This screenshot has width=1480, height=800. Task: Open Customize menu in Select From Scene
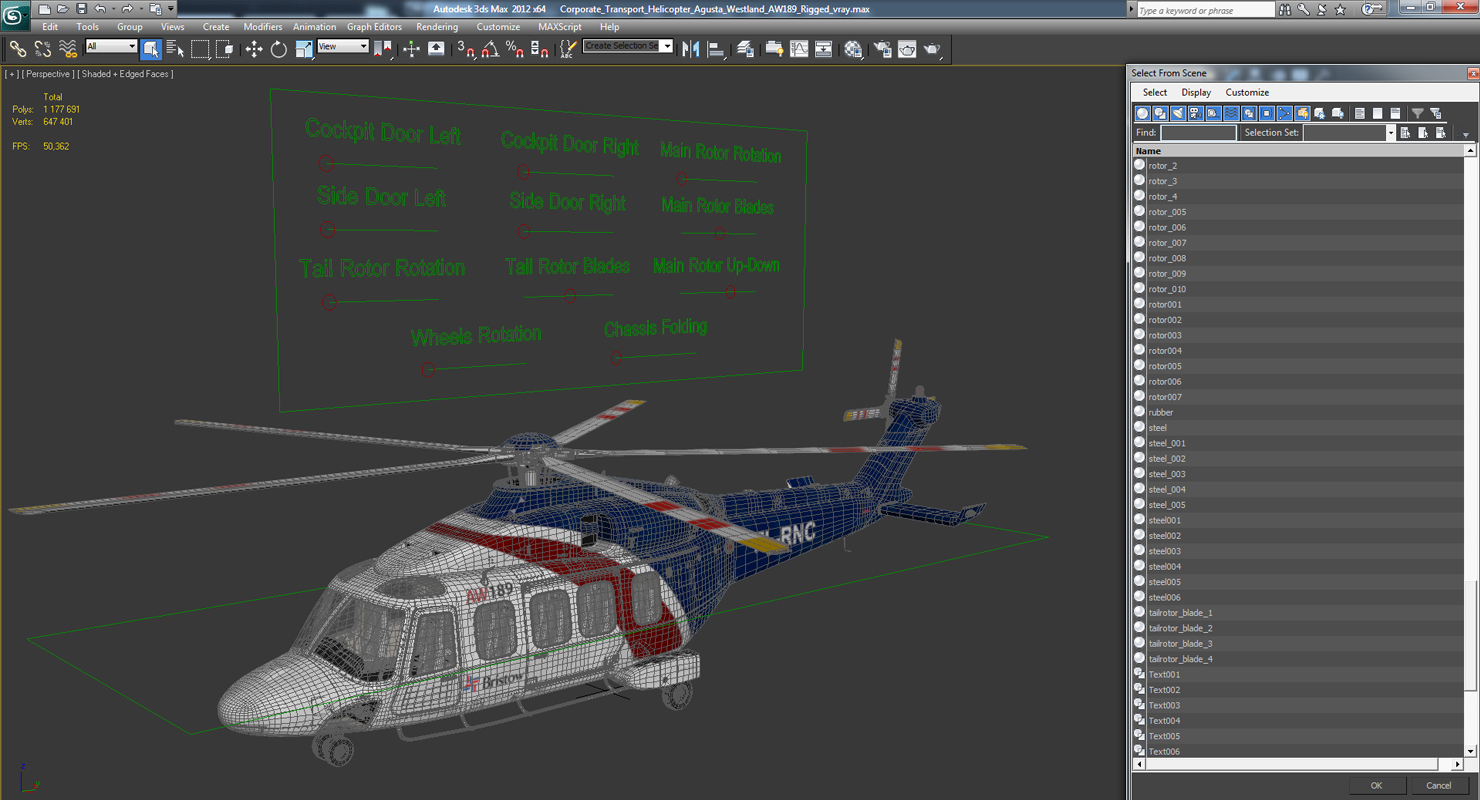[x=1247, y=92]
